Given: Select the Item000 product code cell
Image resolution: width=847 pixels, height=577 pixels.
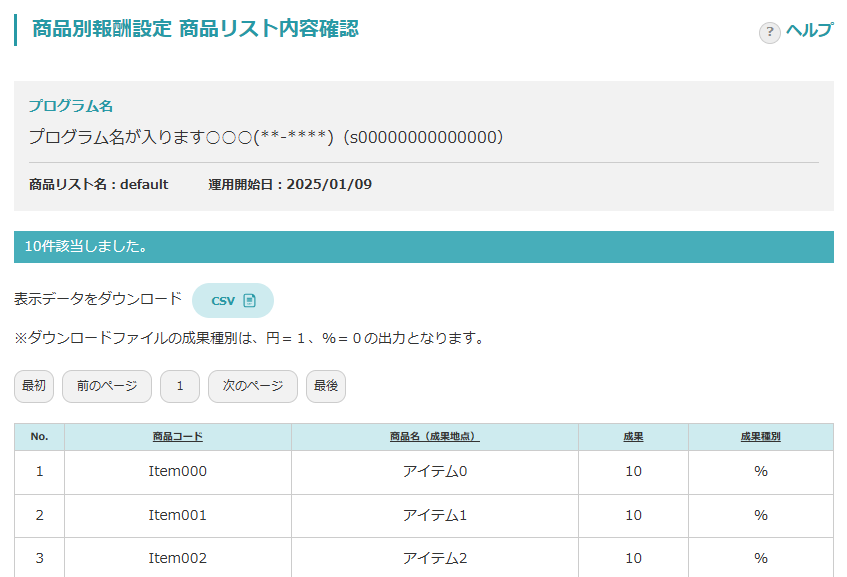Looking at the screenshot, I should point(178,471).
